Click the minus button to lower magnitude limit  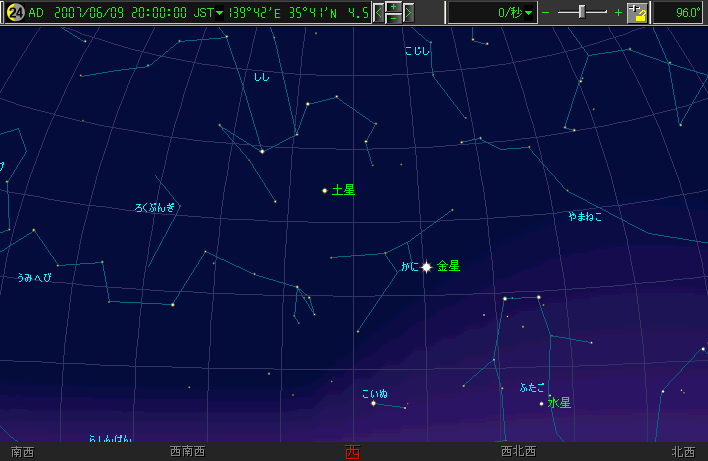394,18
